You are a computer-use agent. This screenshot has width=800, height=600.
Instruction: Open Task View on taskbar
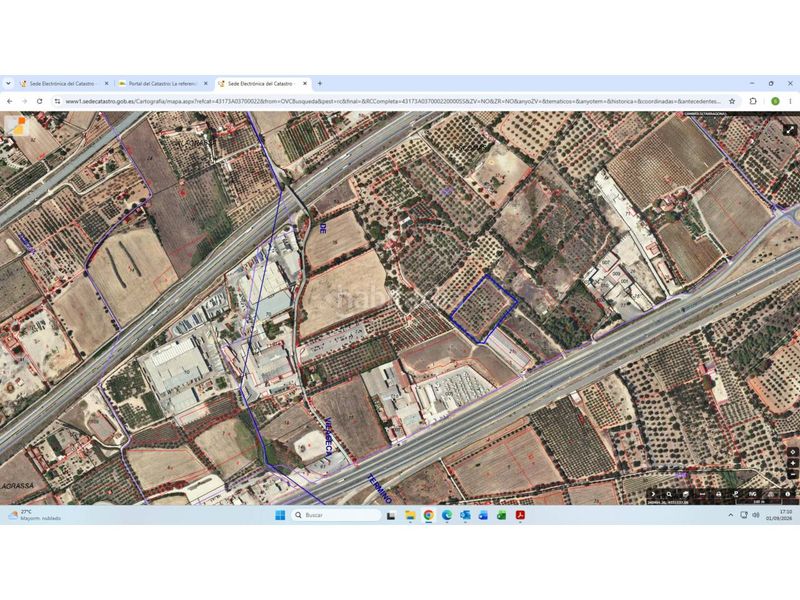pyautogui.click(x=391, y=516)
